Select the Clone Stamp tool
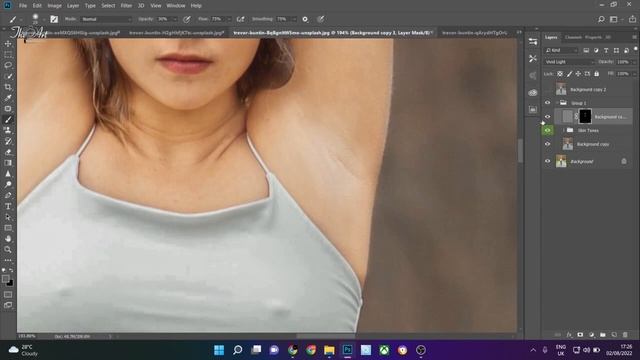 click(x=8, y=130)
